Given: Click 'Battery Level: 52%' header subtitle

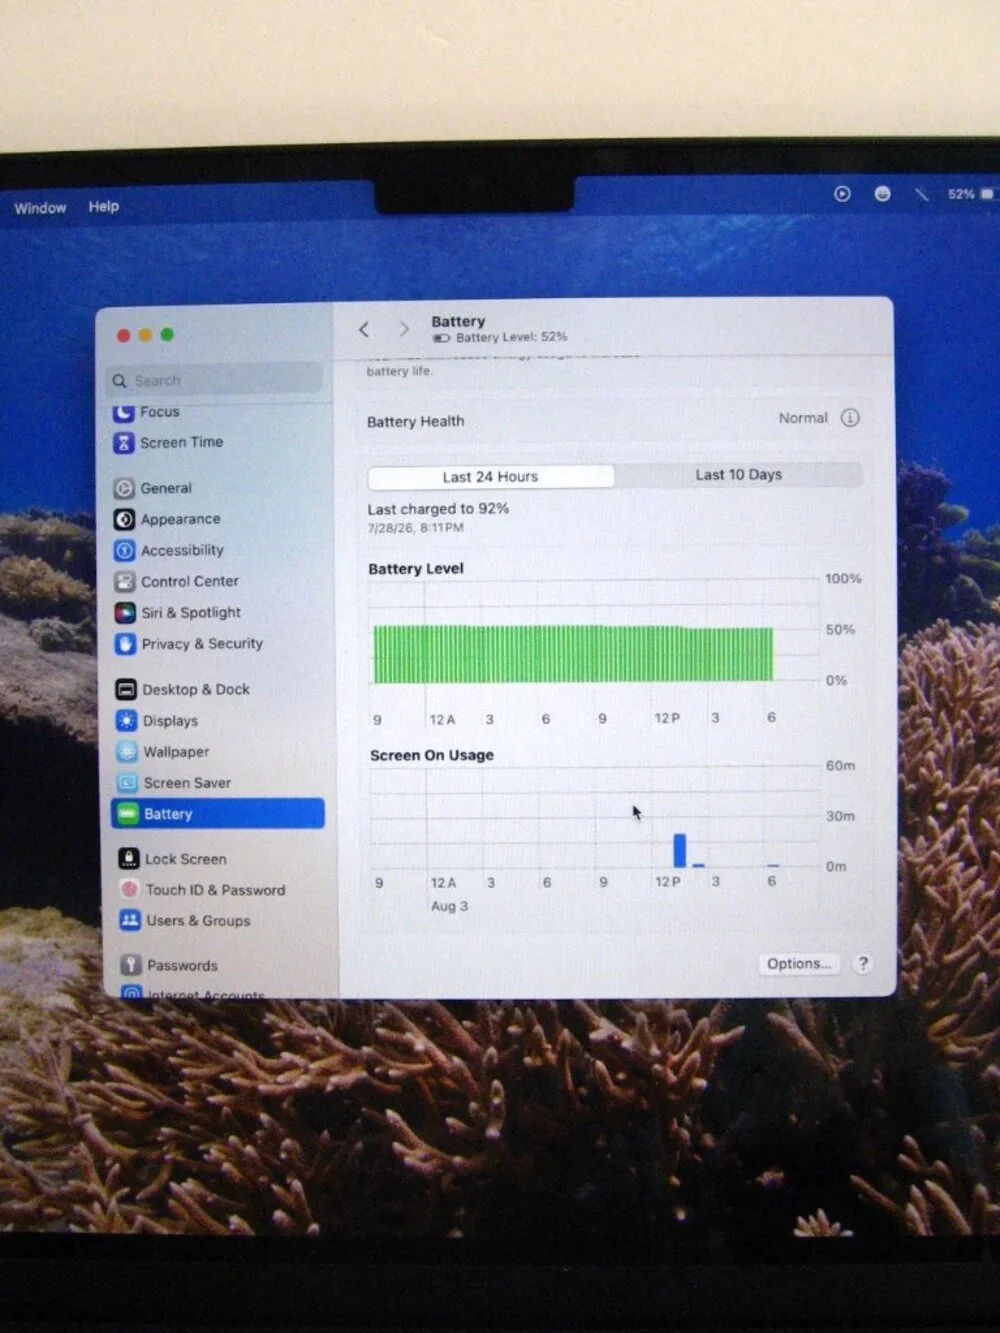Looking at the screenshot, I should pos(511,337).
